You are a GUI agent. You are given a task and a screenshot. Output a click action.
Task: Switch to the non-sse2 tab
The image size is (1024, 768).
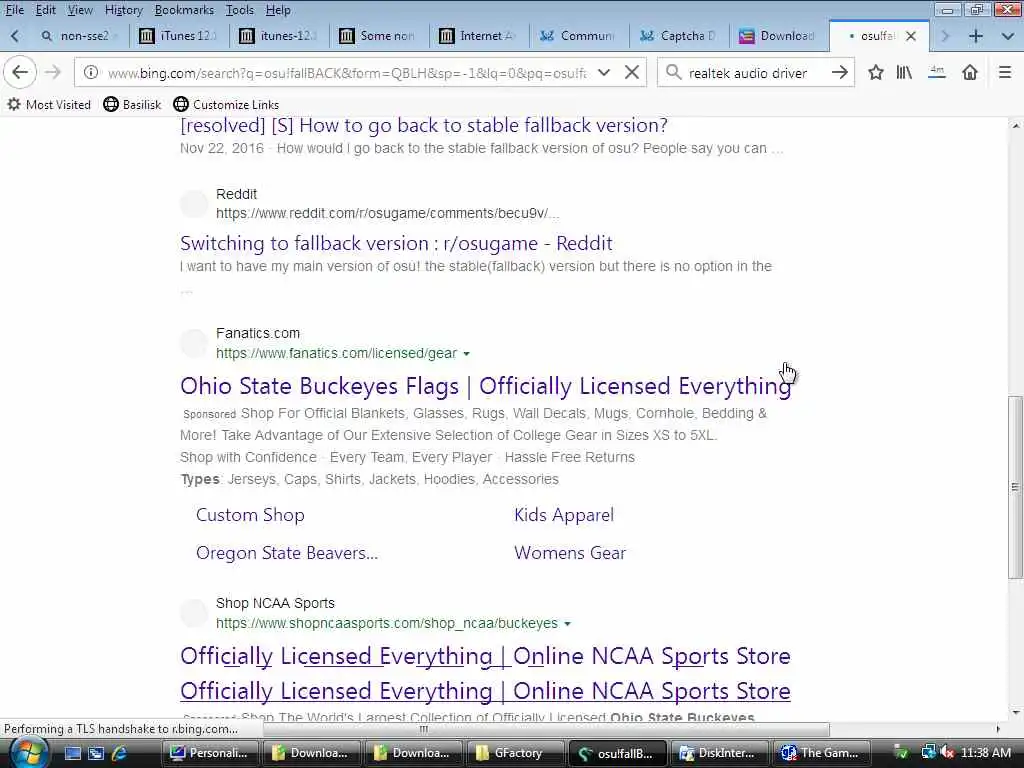coord(78,36)
